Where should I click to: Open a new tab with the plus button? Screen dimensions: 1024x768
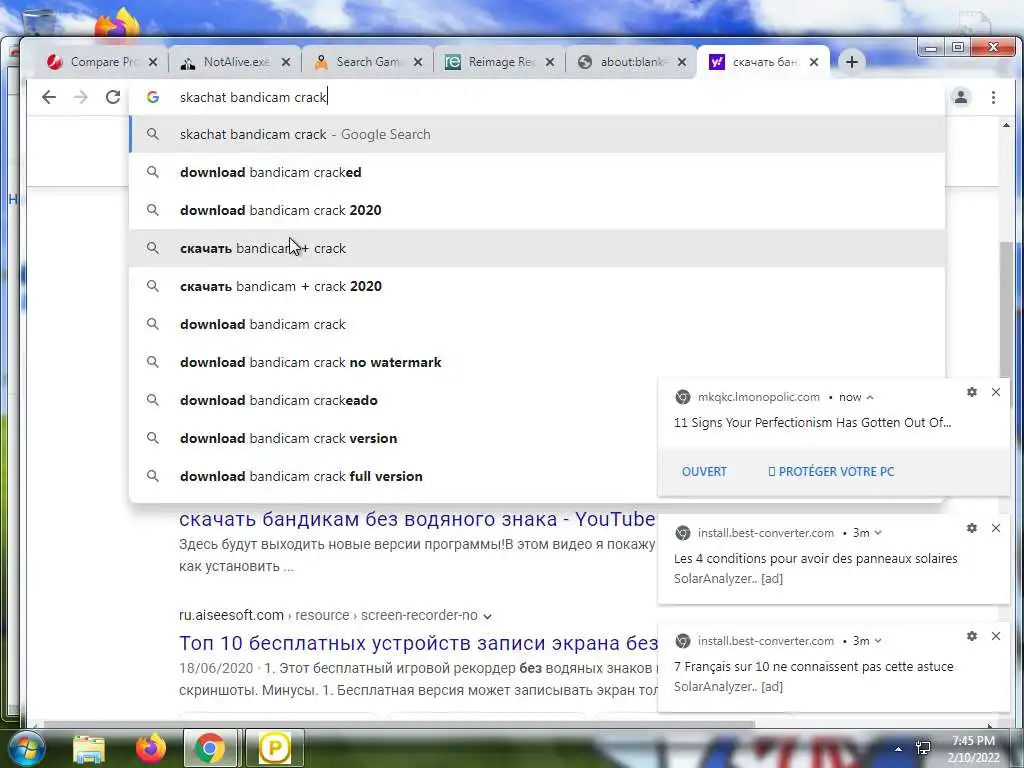(852, 62)
